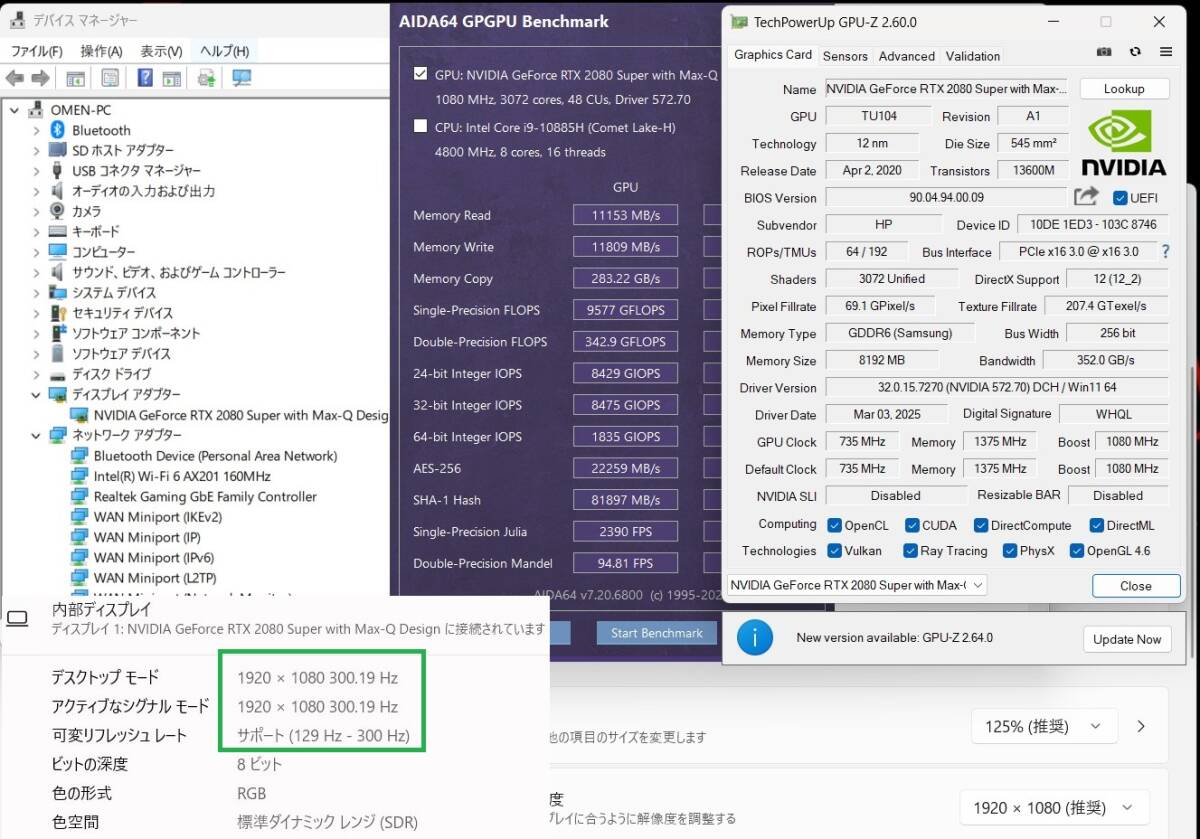
Task: Click the adapter icon for Realtek Gaming GbE
Action: click(x=80, y=497)
